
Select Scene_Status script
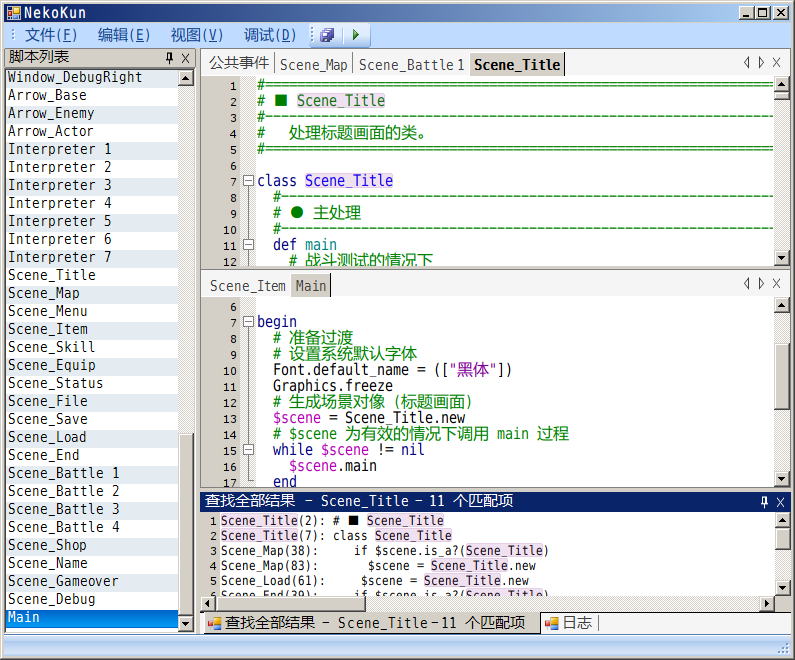[x=92, y=383]
